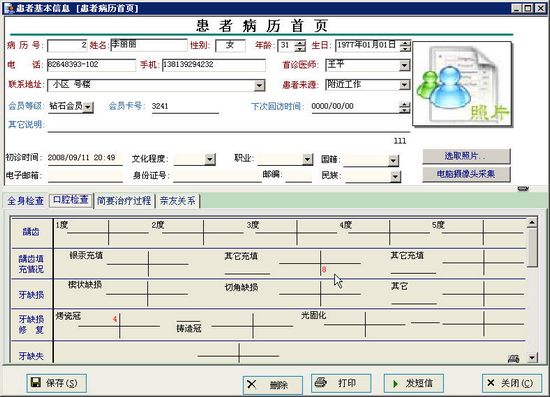Click the 手机 field with 138139294232
550x397 pixels.
(x=214, y=65)
